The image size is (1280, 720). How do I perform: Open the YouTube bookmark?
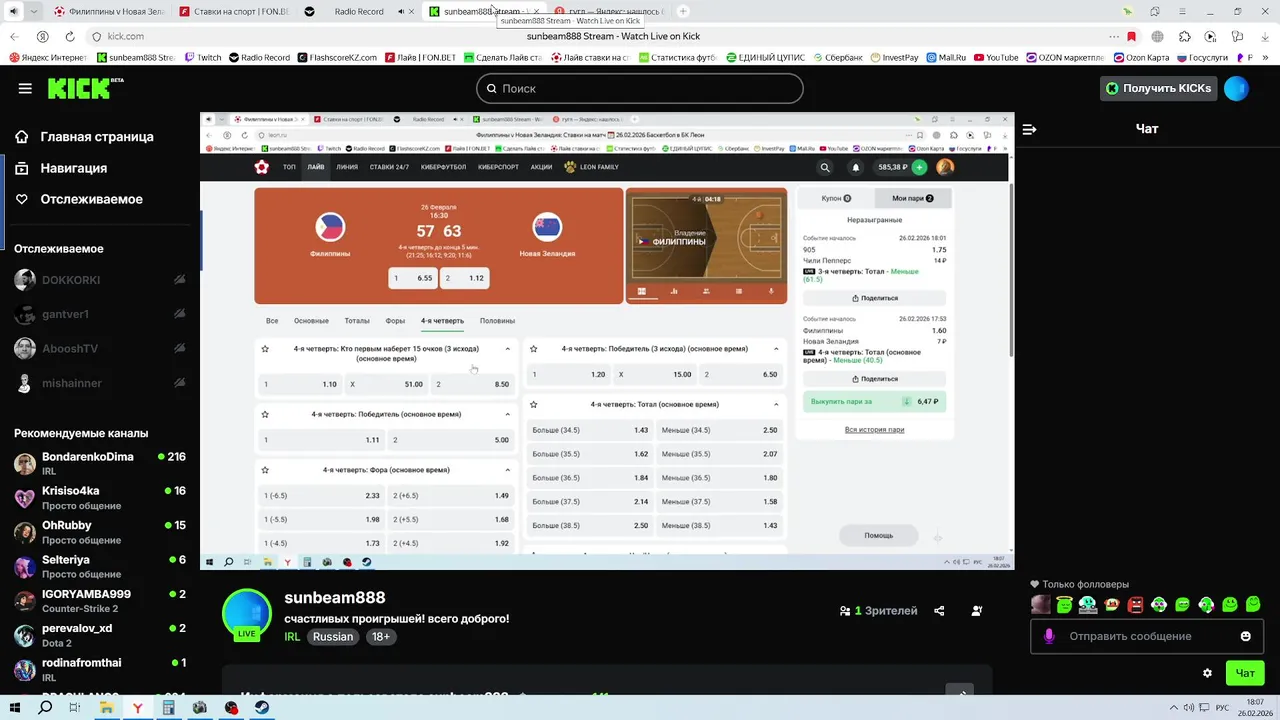tap(996, 58)
